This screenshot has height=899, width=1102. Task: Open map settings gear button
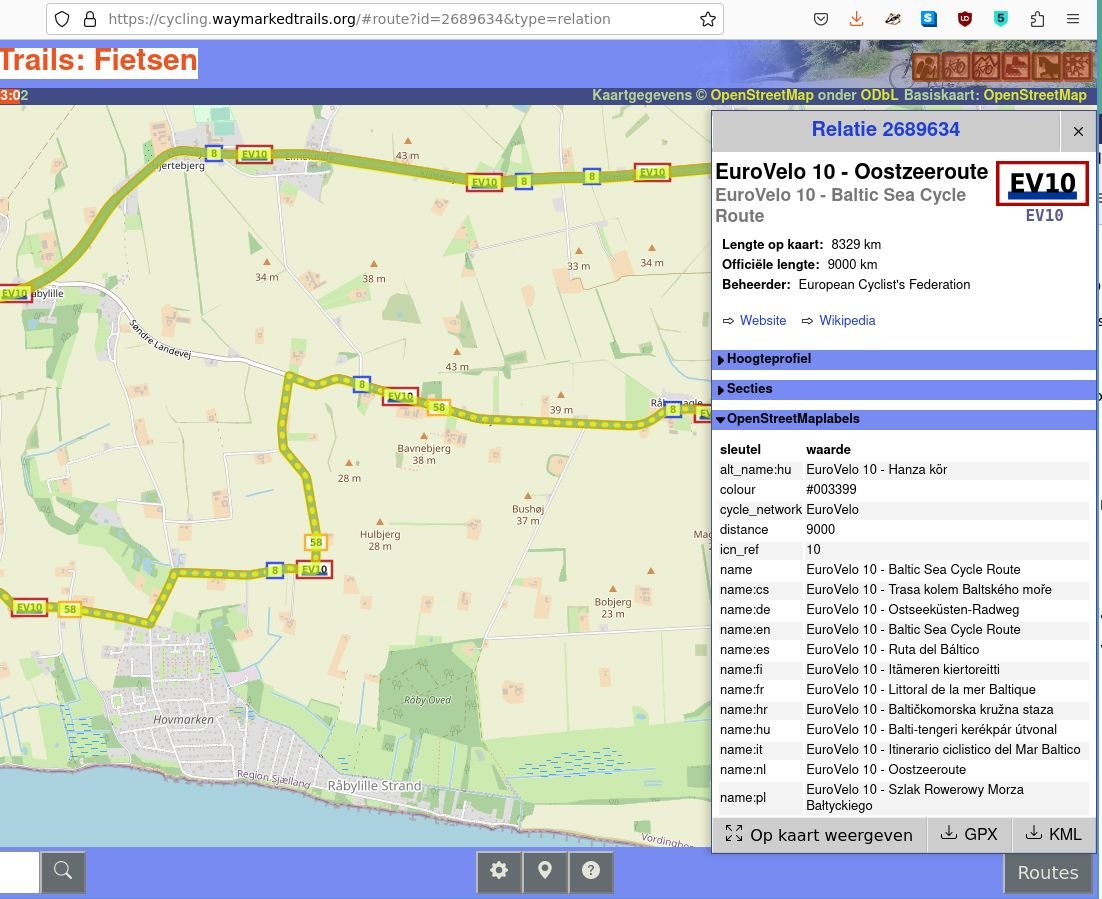499,871
